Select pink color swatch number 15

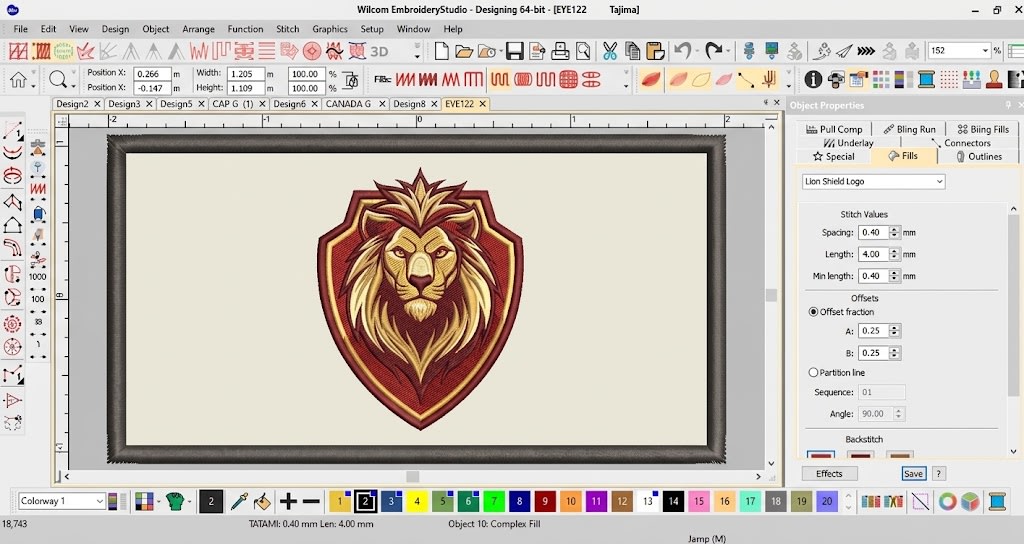click(x=699, y=502)
